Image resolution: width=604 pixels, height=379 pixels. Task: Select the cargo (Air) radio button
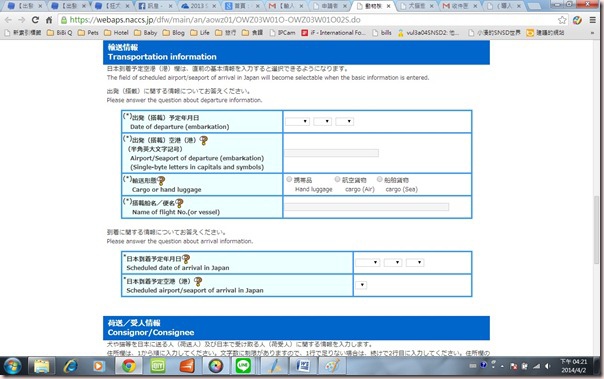tap(337, 179)
